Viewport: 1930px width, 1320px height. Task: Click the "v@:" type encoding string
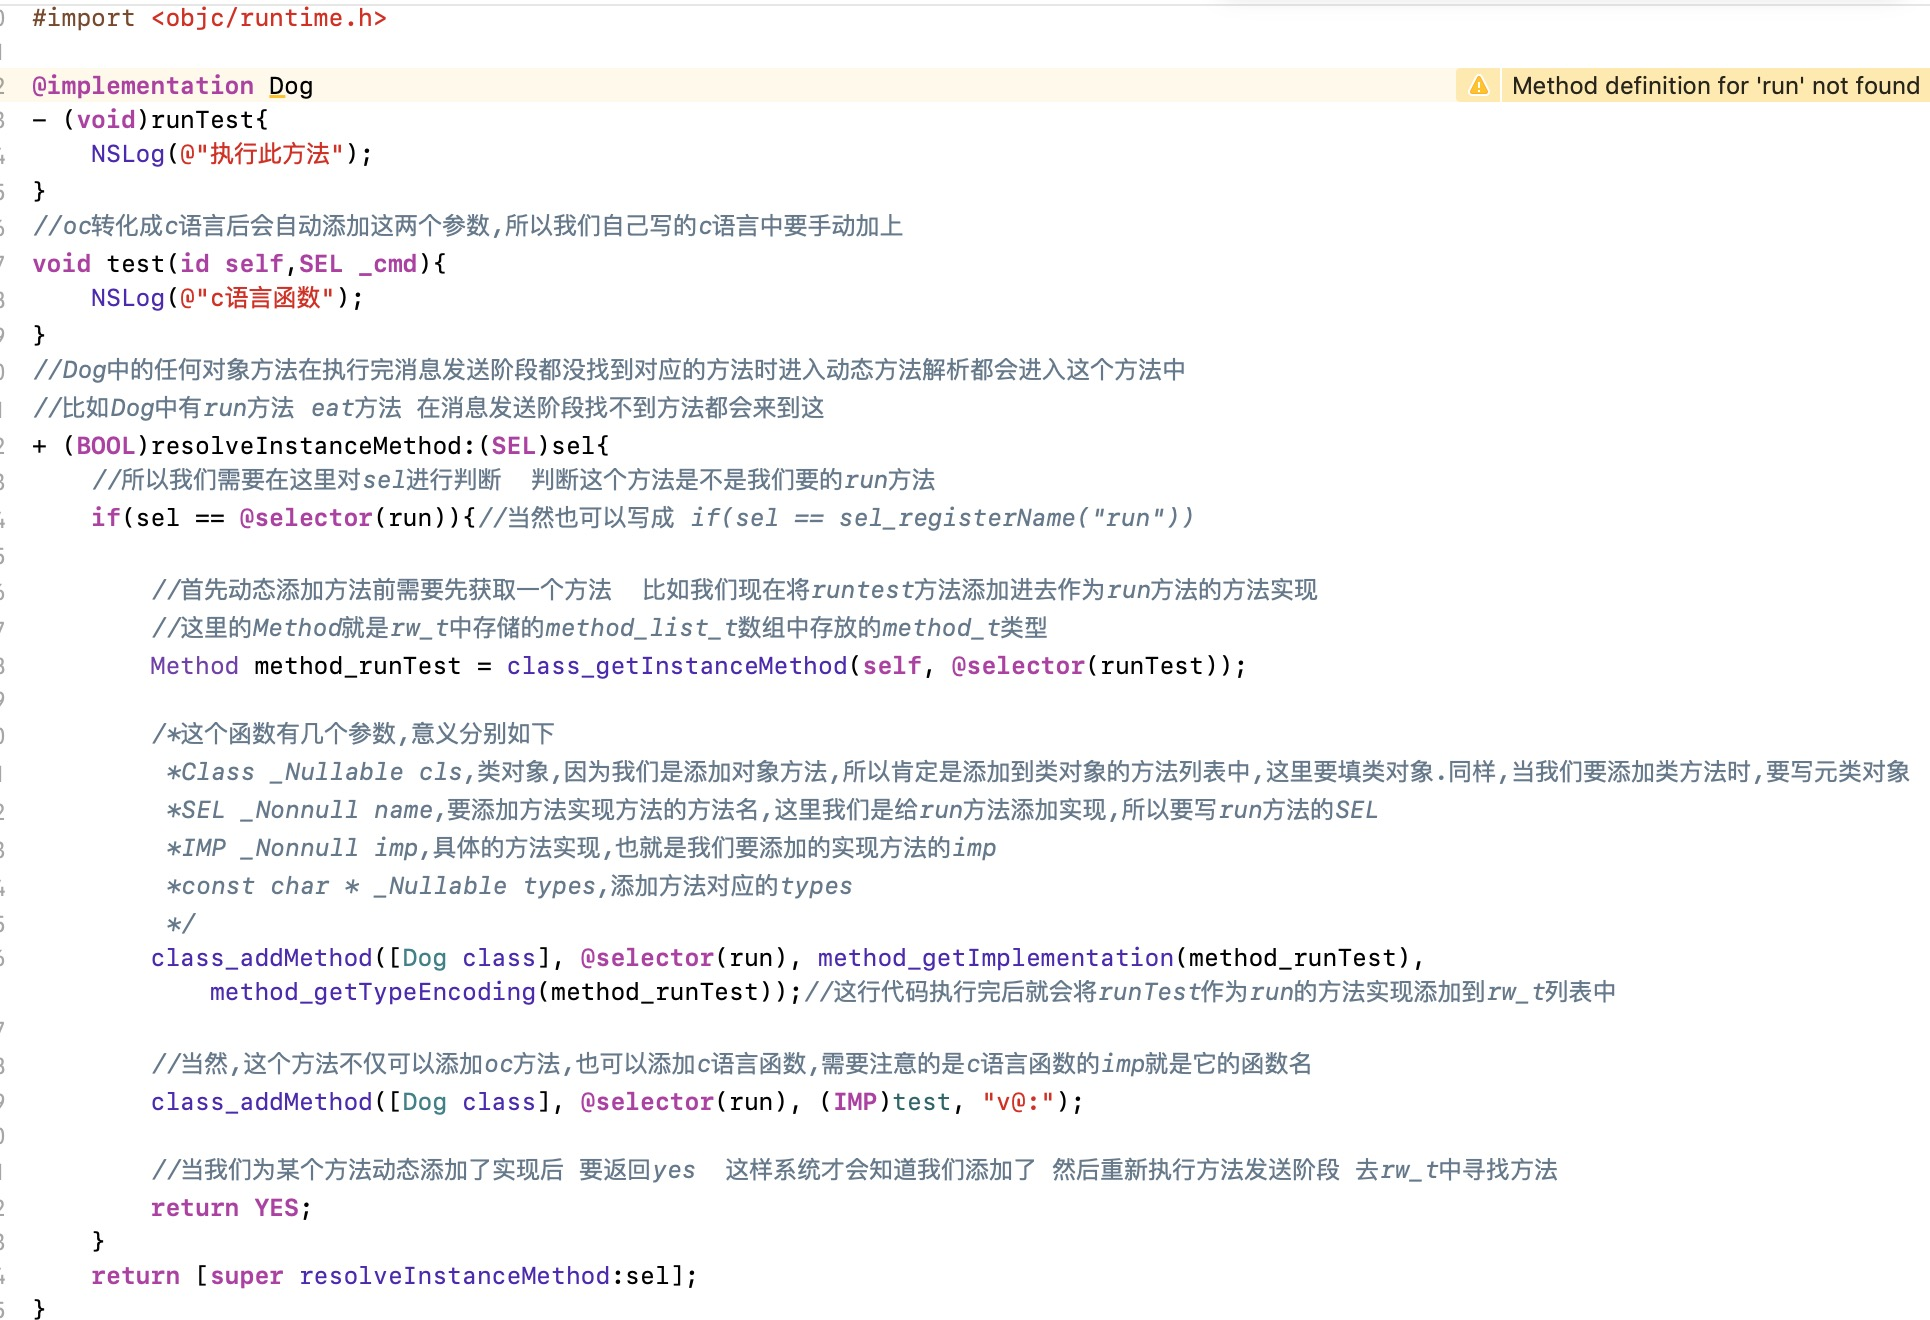tap(1017, 1102)
